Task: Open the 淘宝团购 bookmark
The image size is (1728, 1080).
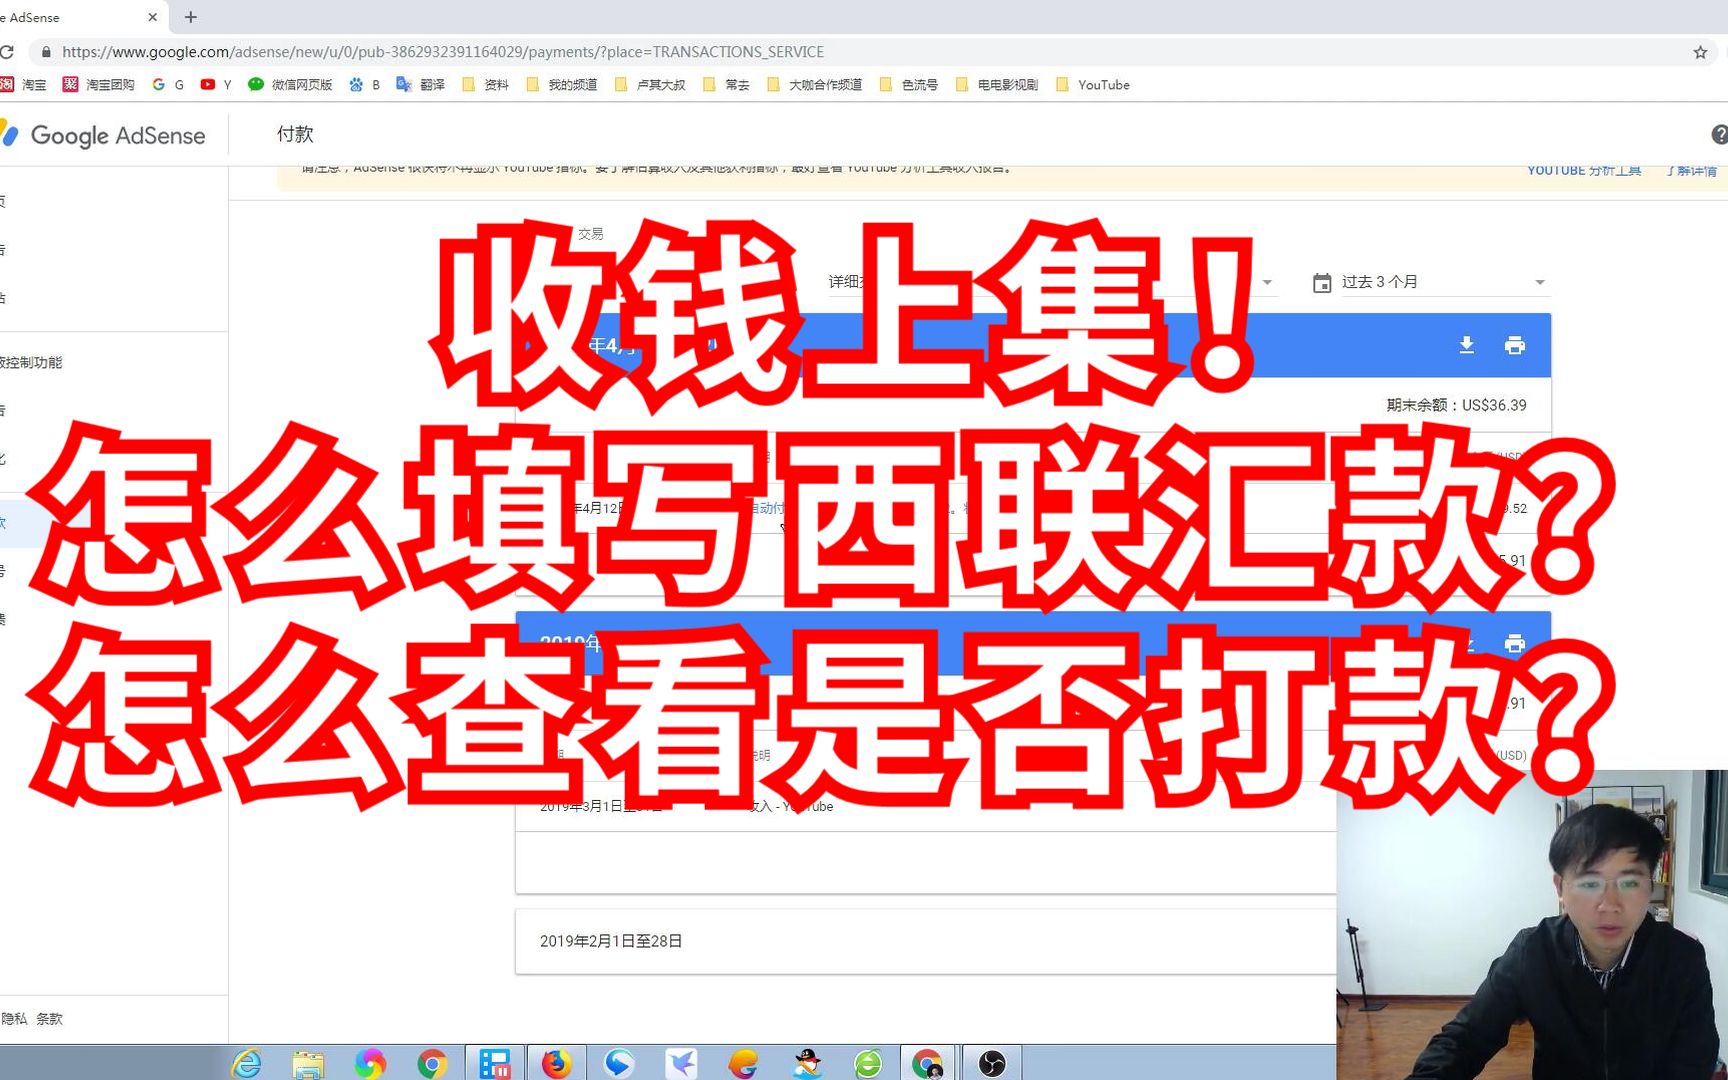Action: click(x=99, y=85)
